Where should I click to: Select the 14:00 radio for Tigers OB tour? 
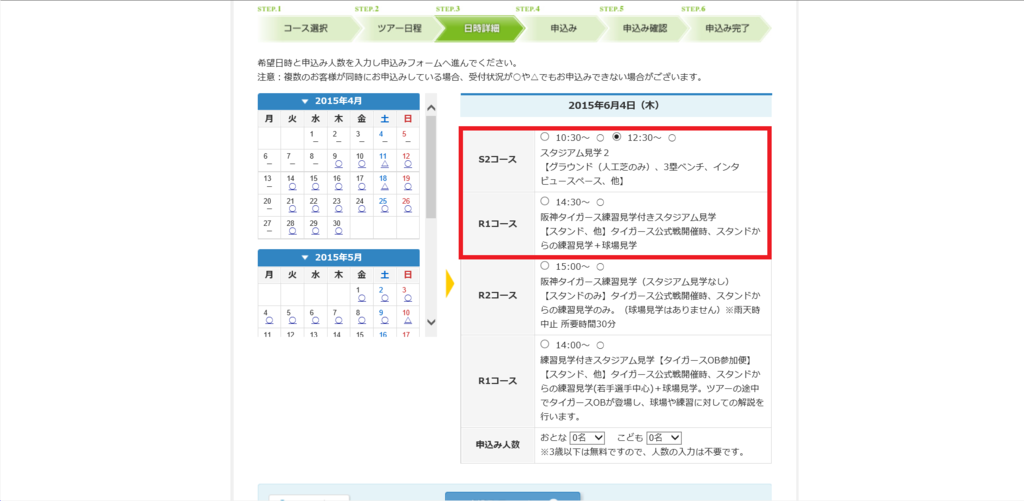tap(544, 343)
